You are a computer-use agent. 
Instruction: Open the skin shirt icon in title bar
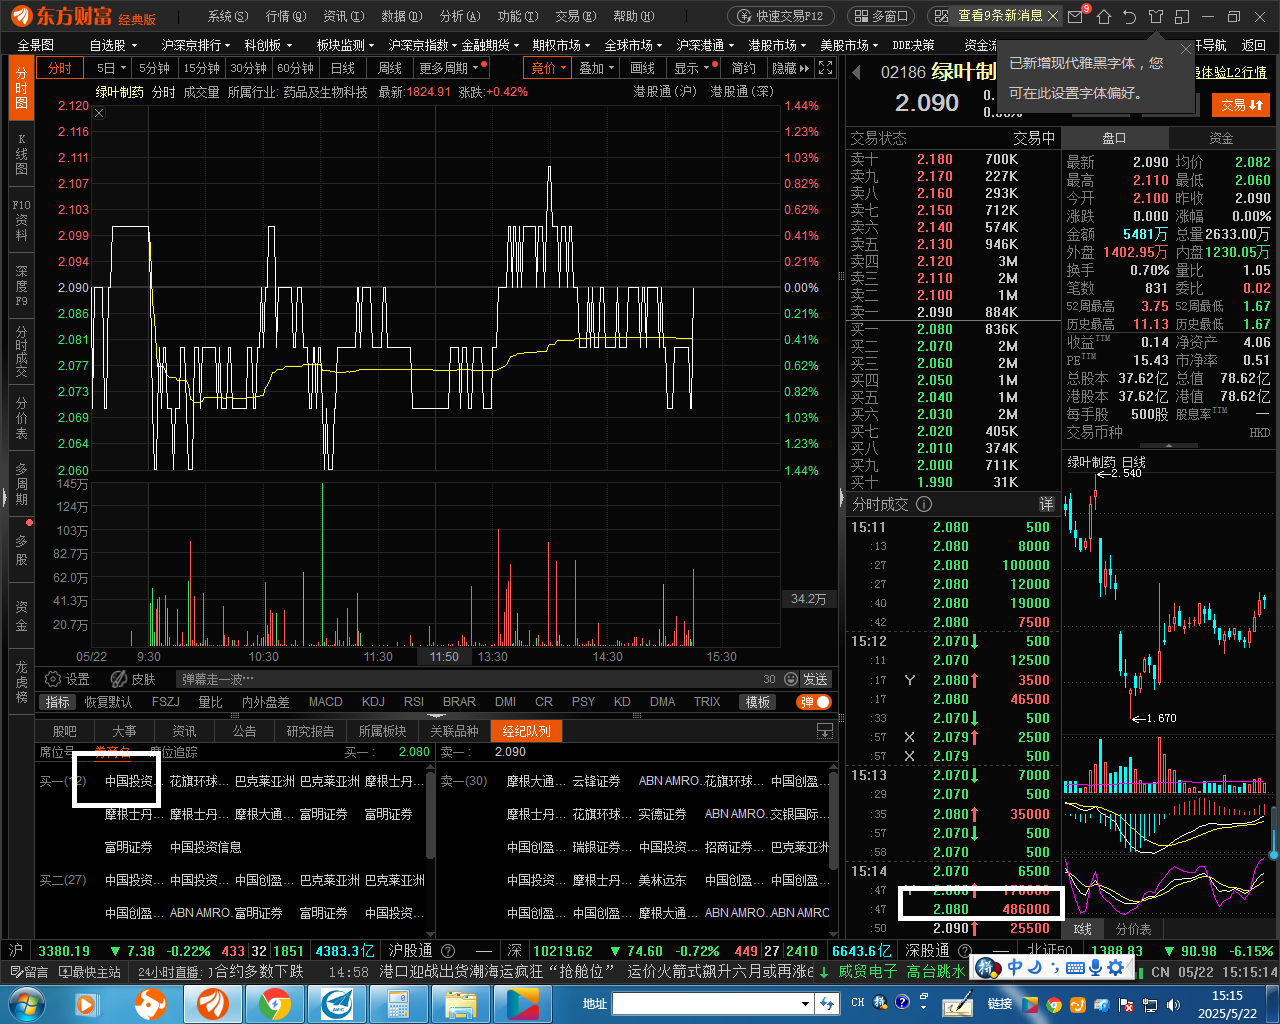pyautogui.click(x=1156, y=16)
